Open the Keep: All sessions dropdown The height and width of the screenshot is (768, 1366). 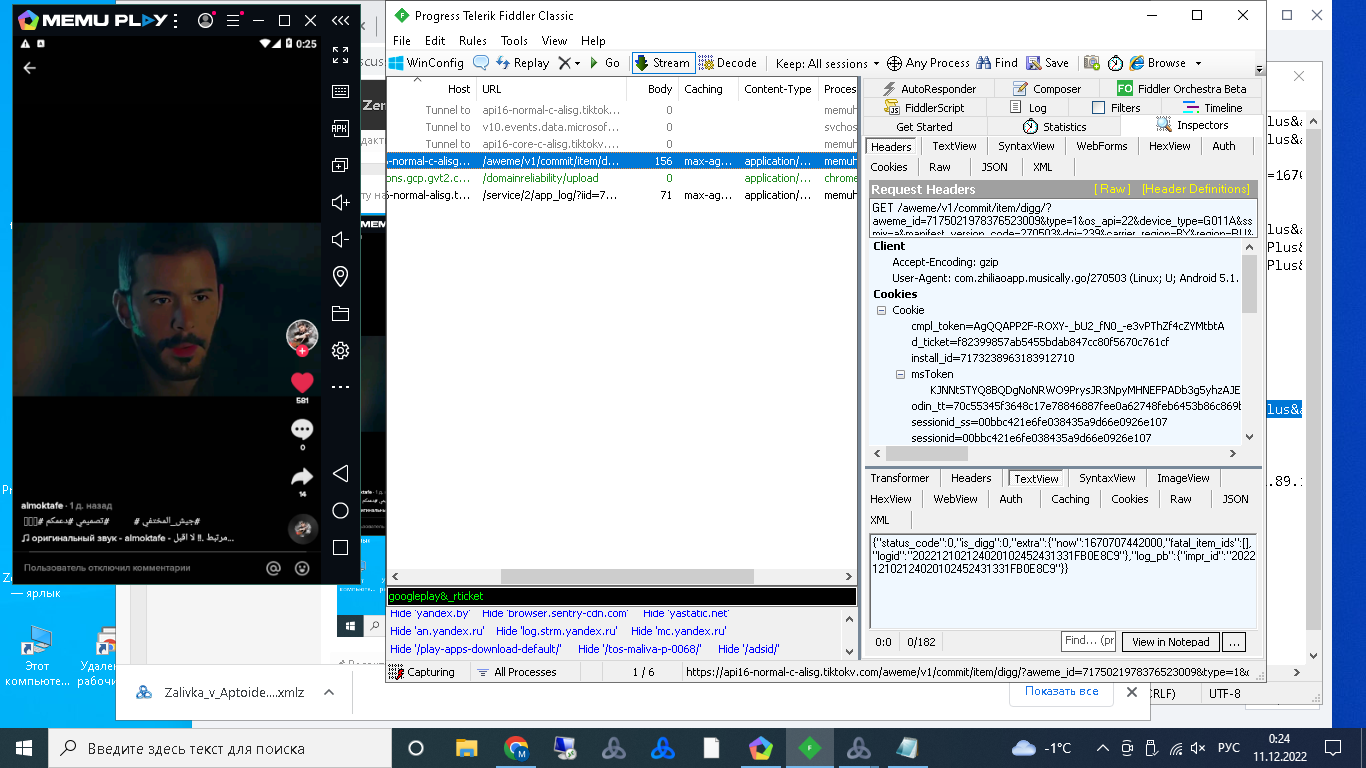pos(827,63)
